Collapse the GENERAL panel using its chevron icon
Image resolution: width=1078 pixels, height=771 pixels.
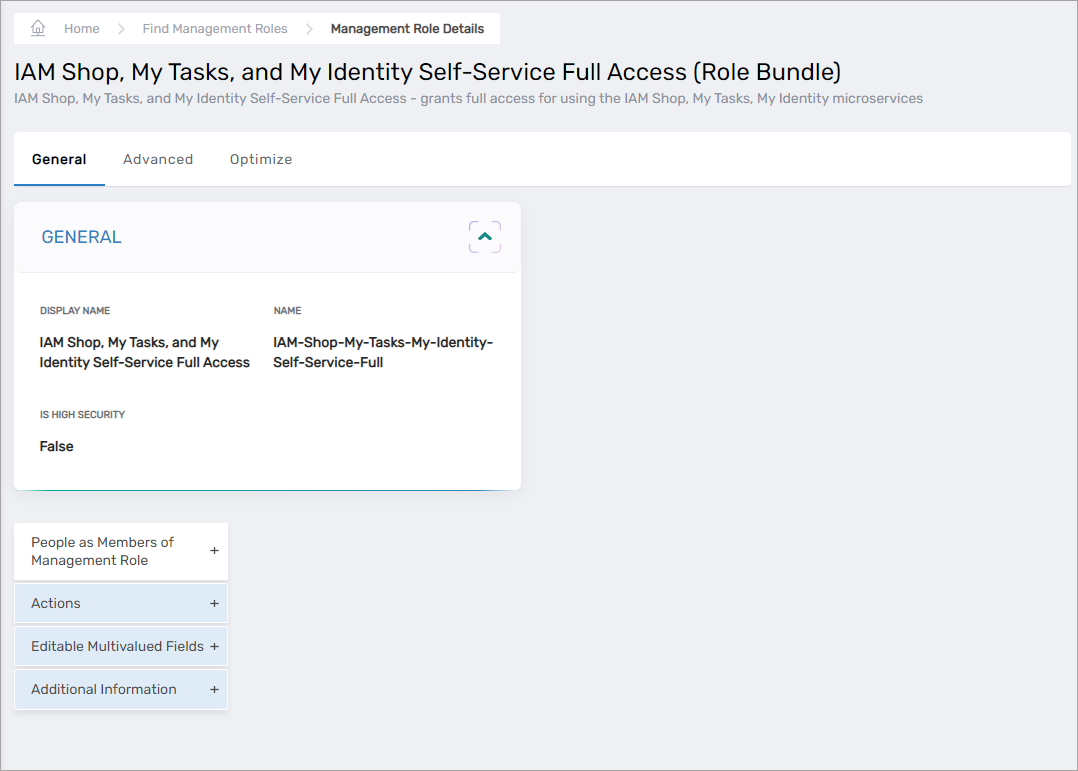(x=485, y=236)
